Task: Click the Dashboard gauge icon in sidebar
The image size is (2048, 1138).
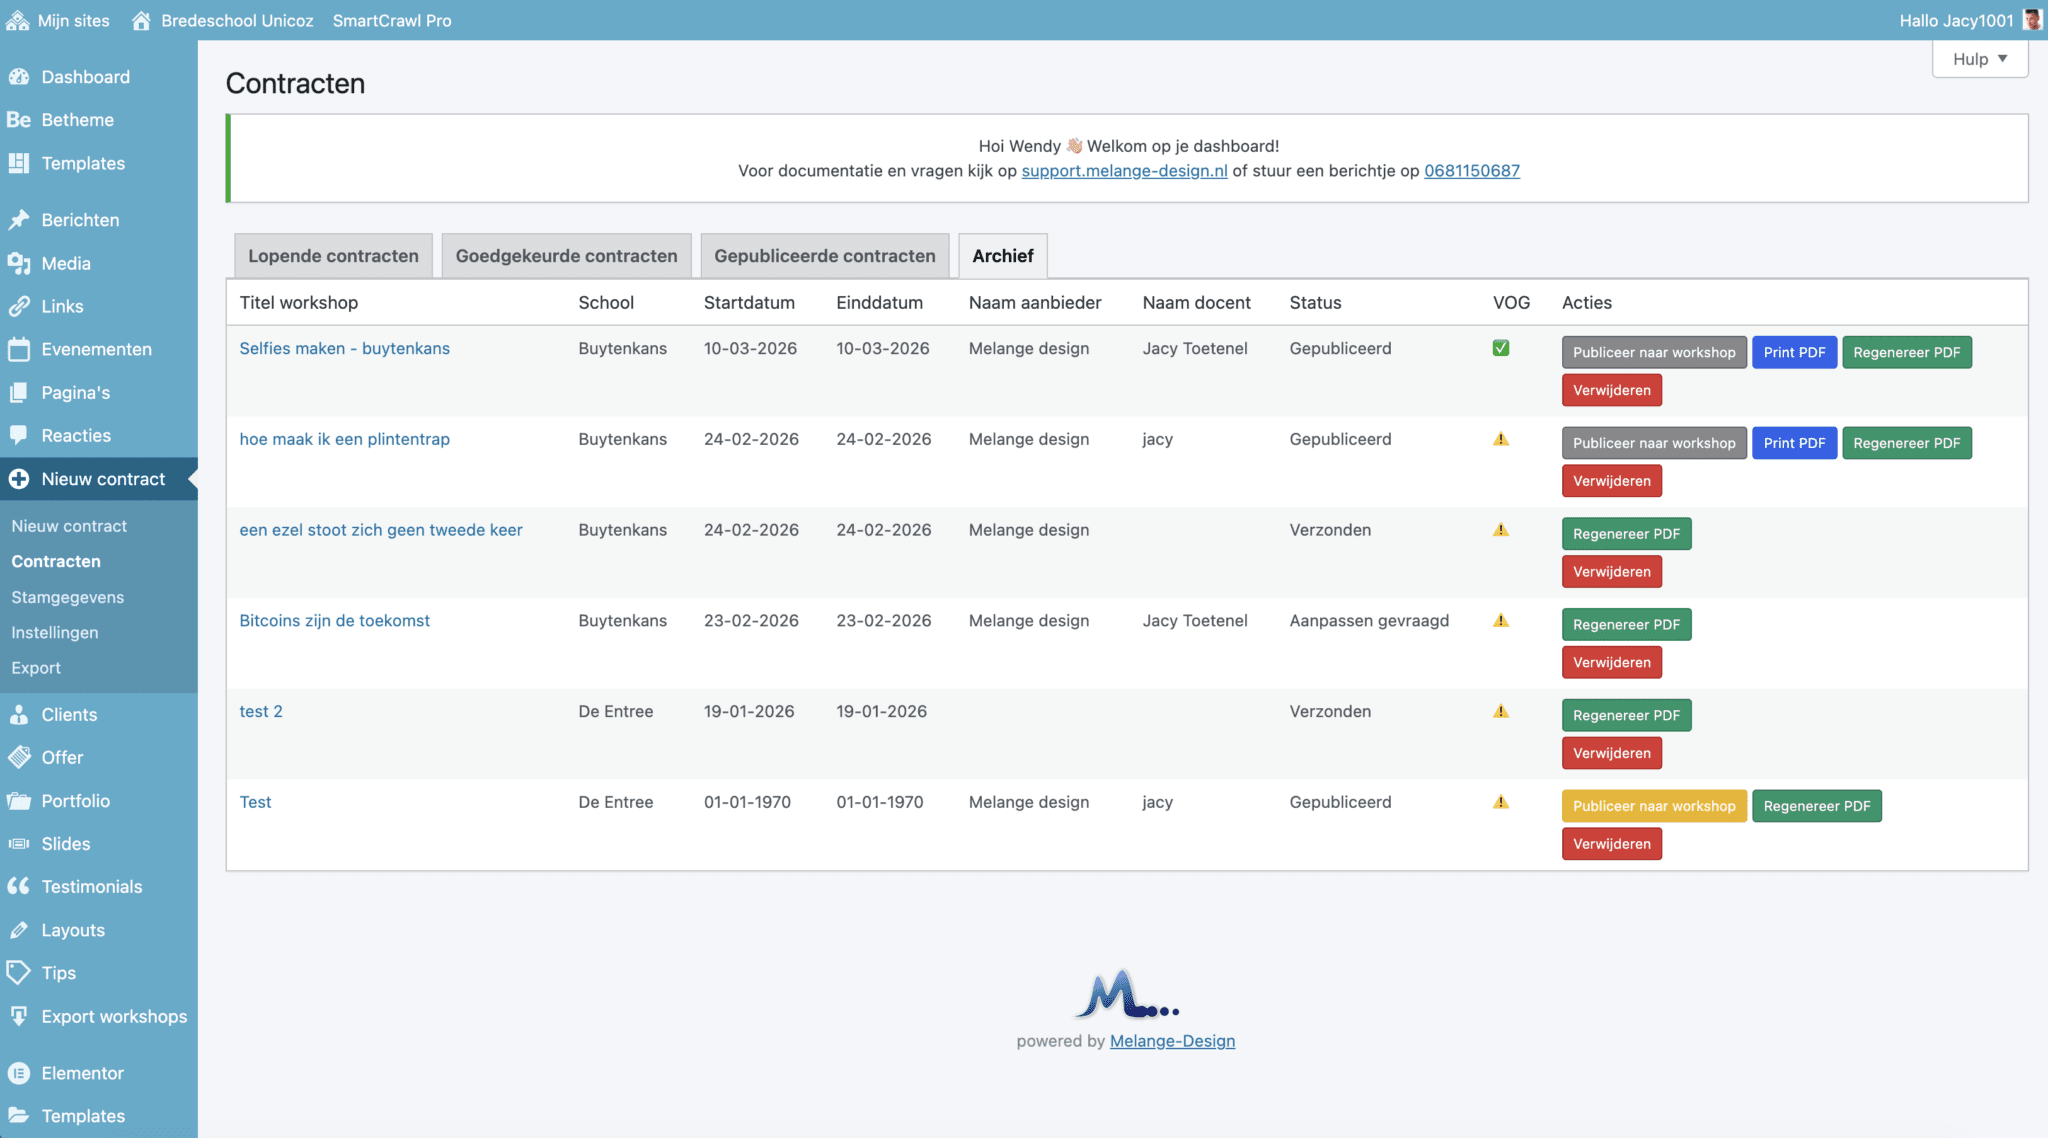Action: 19,77
